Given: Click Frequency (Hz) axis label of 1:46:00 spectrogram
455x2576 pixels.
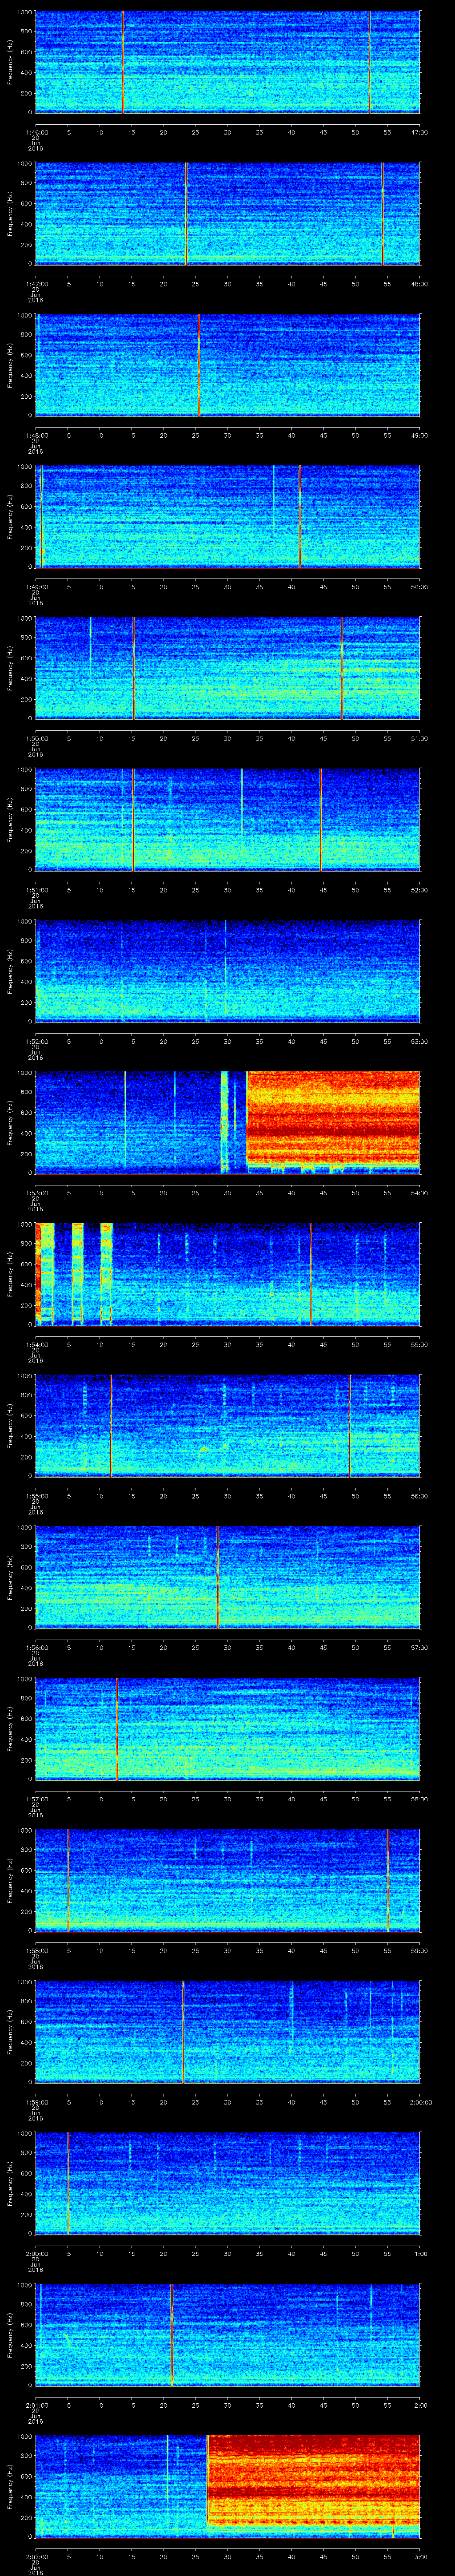Looking at the screenshot, I should 10,62.
